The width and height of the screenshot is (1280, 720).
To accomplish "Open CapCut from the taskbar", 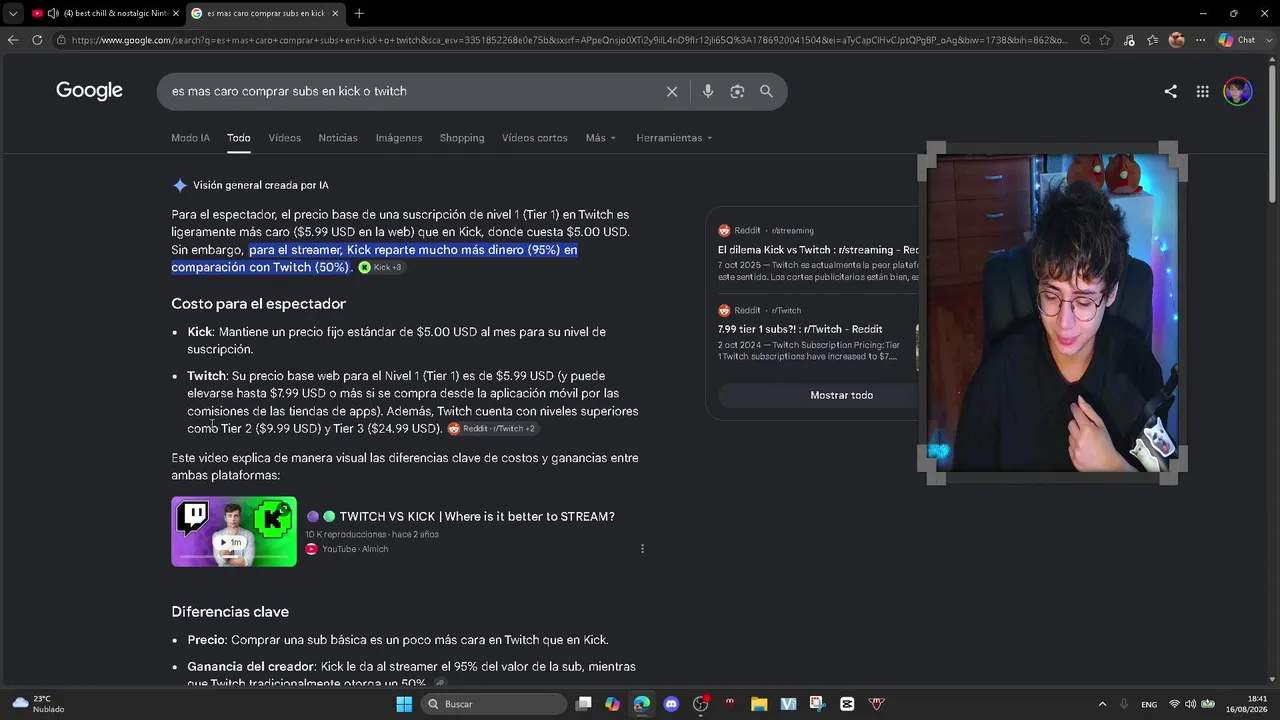I will 847,704.
